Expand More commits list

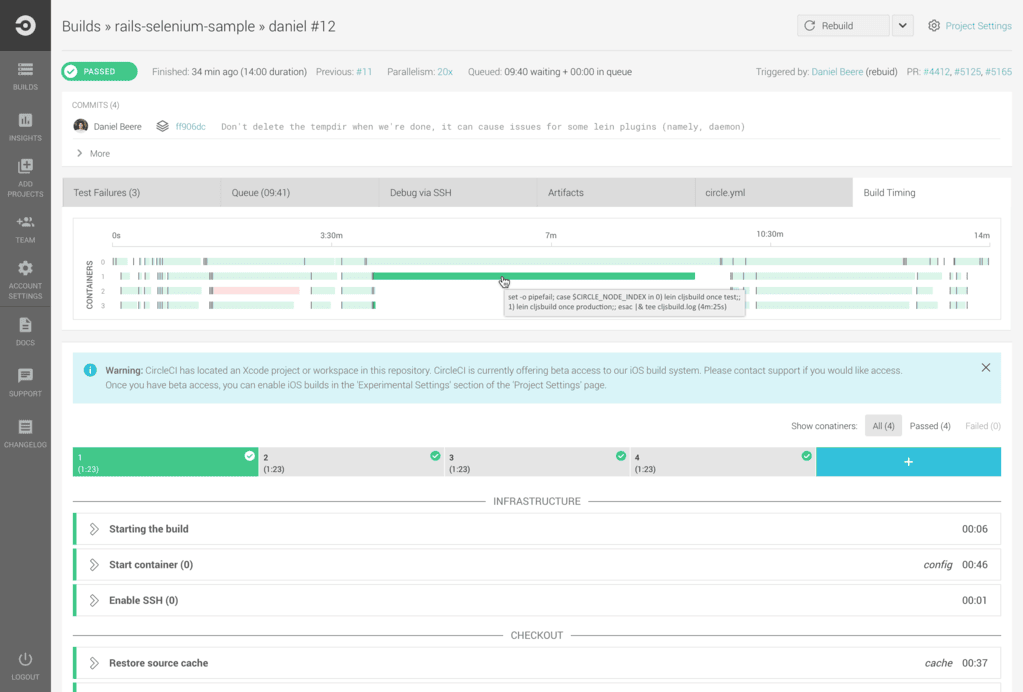pyautogui.click(x=93, y=154)
